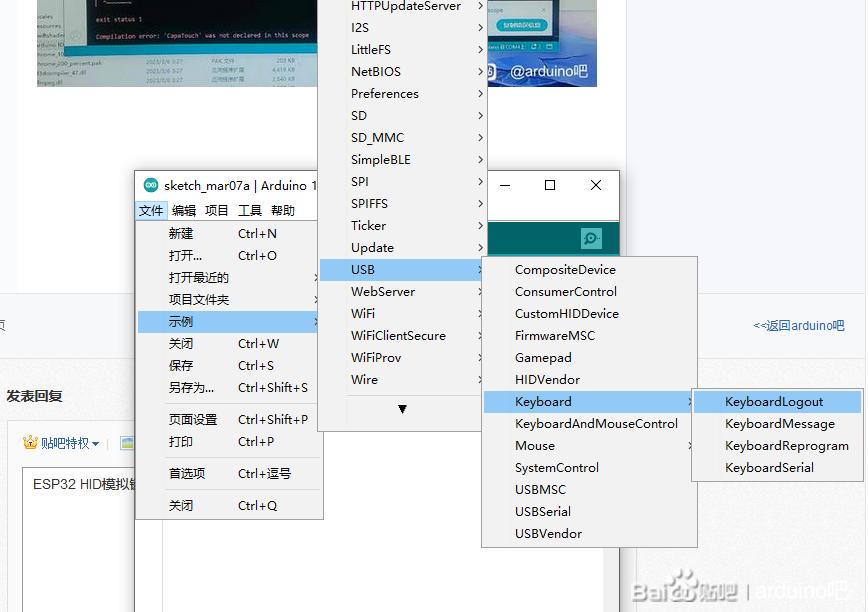Expand the SPI examples
This screenshot has height=612, width=868.
click(x=403, y=182)
